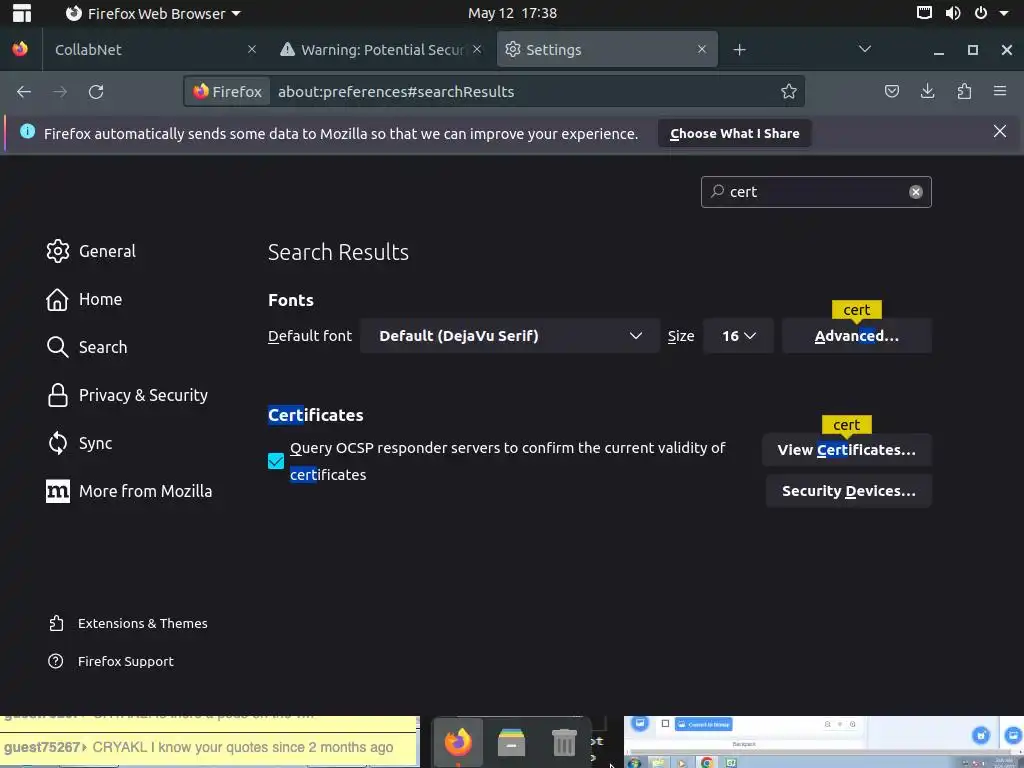The height and width of the screenshot is (768, 1024).
Task: Close the CollabNet tab
Action: coord(251,49)
